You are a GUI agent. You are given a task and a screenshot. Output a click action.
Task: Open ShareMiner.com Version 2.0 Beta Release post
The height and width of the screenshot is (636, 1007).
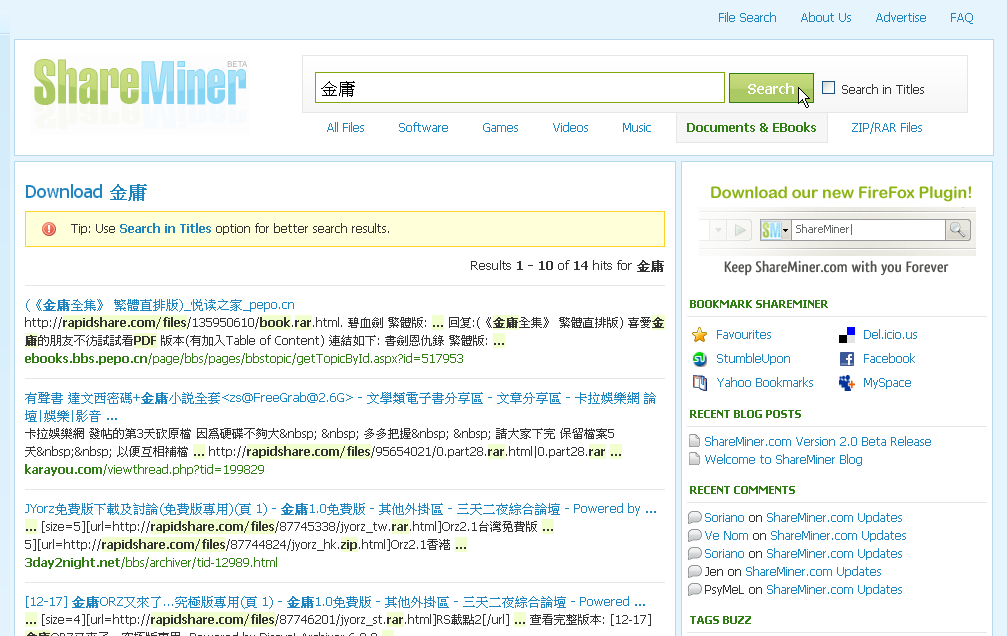[x=818, y=441]
